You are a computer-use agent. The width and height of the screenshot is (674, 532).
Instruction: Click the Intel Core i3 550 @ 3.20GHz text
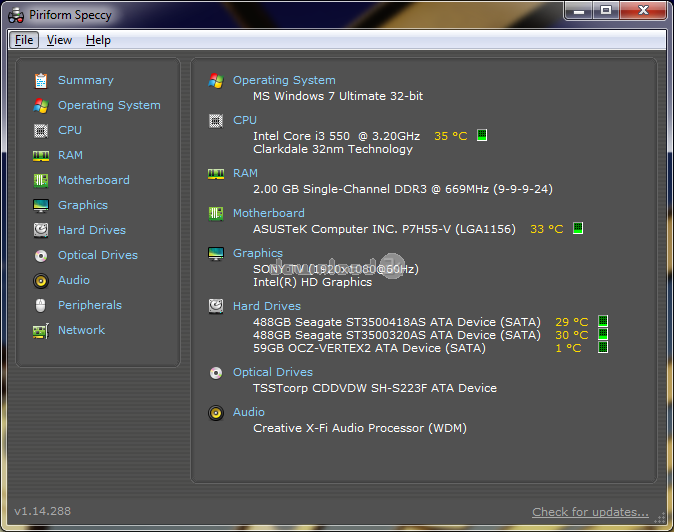(337, 136)
